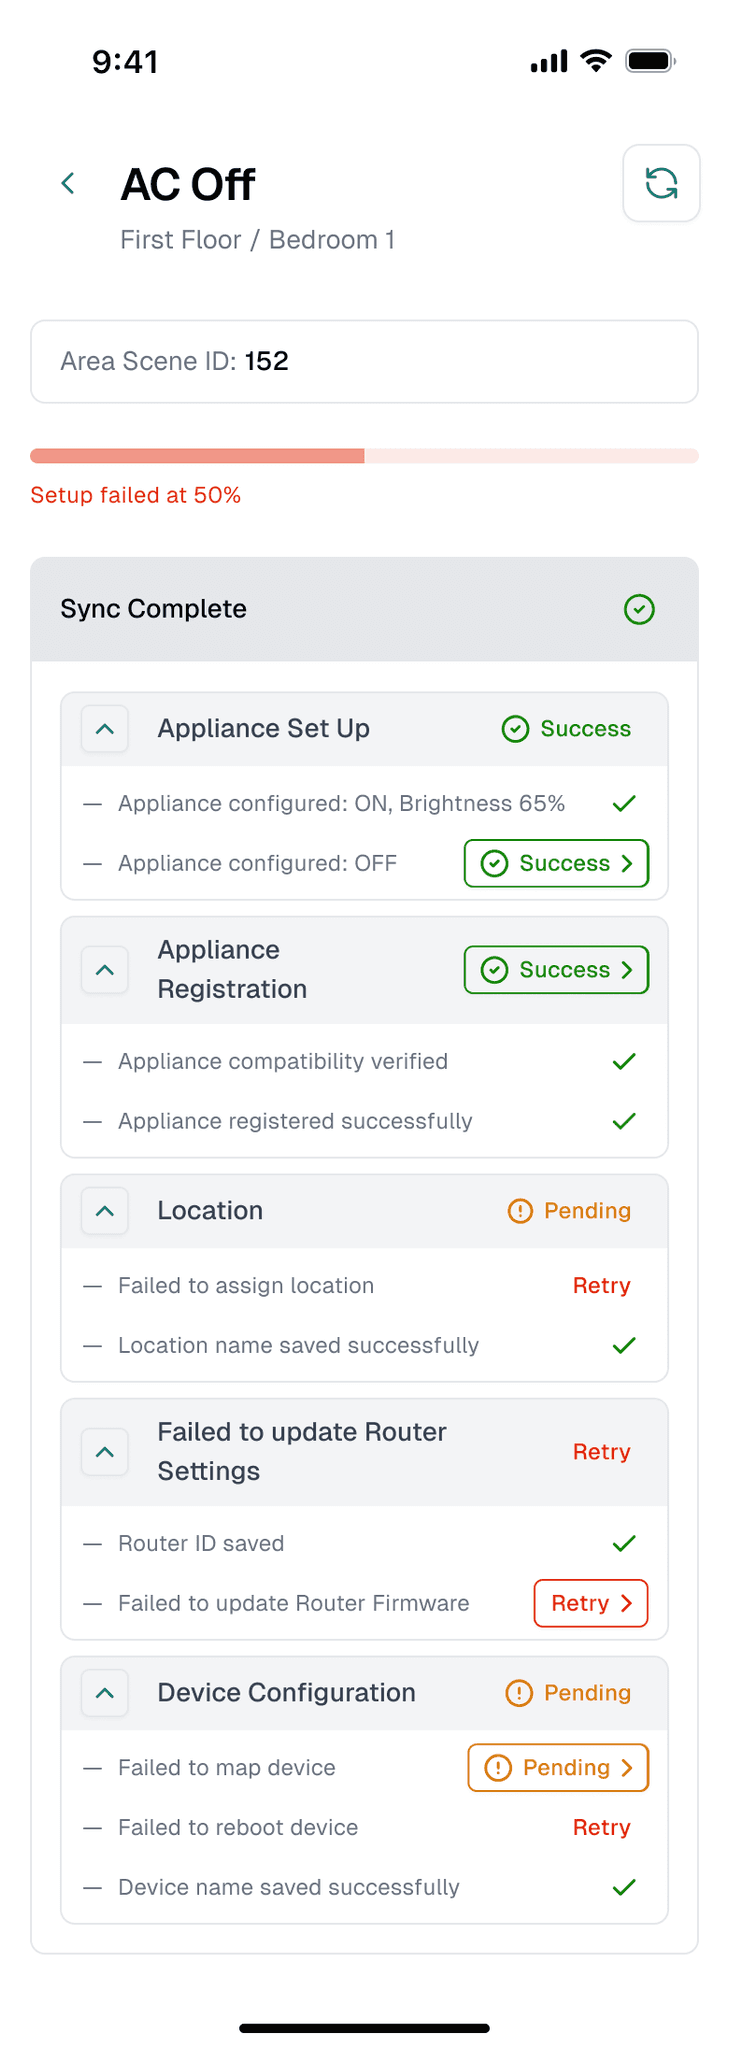Viewport: 729px width, 2048px height.
Task: Open the Appliance Registration Success button
Action: [556, 970]
